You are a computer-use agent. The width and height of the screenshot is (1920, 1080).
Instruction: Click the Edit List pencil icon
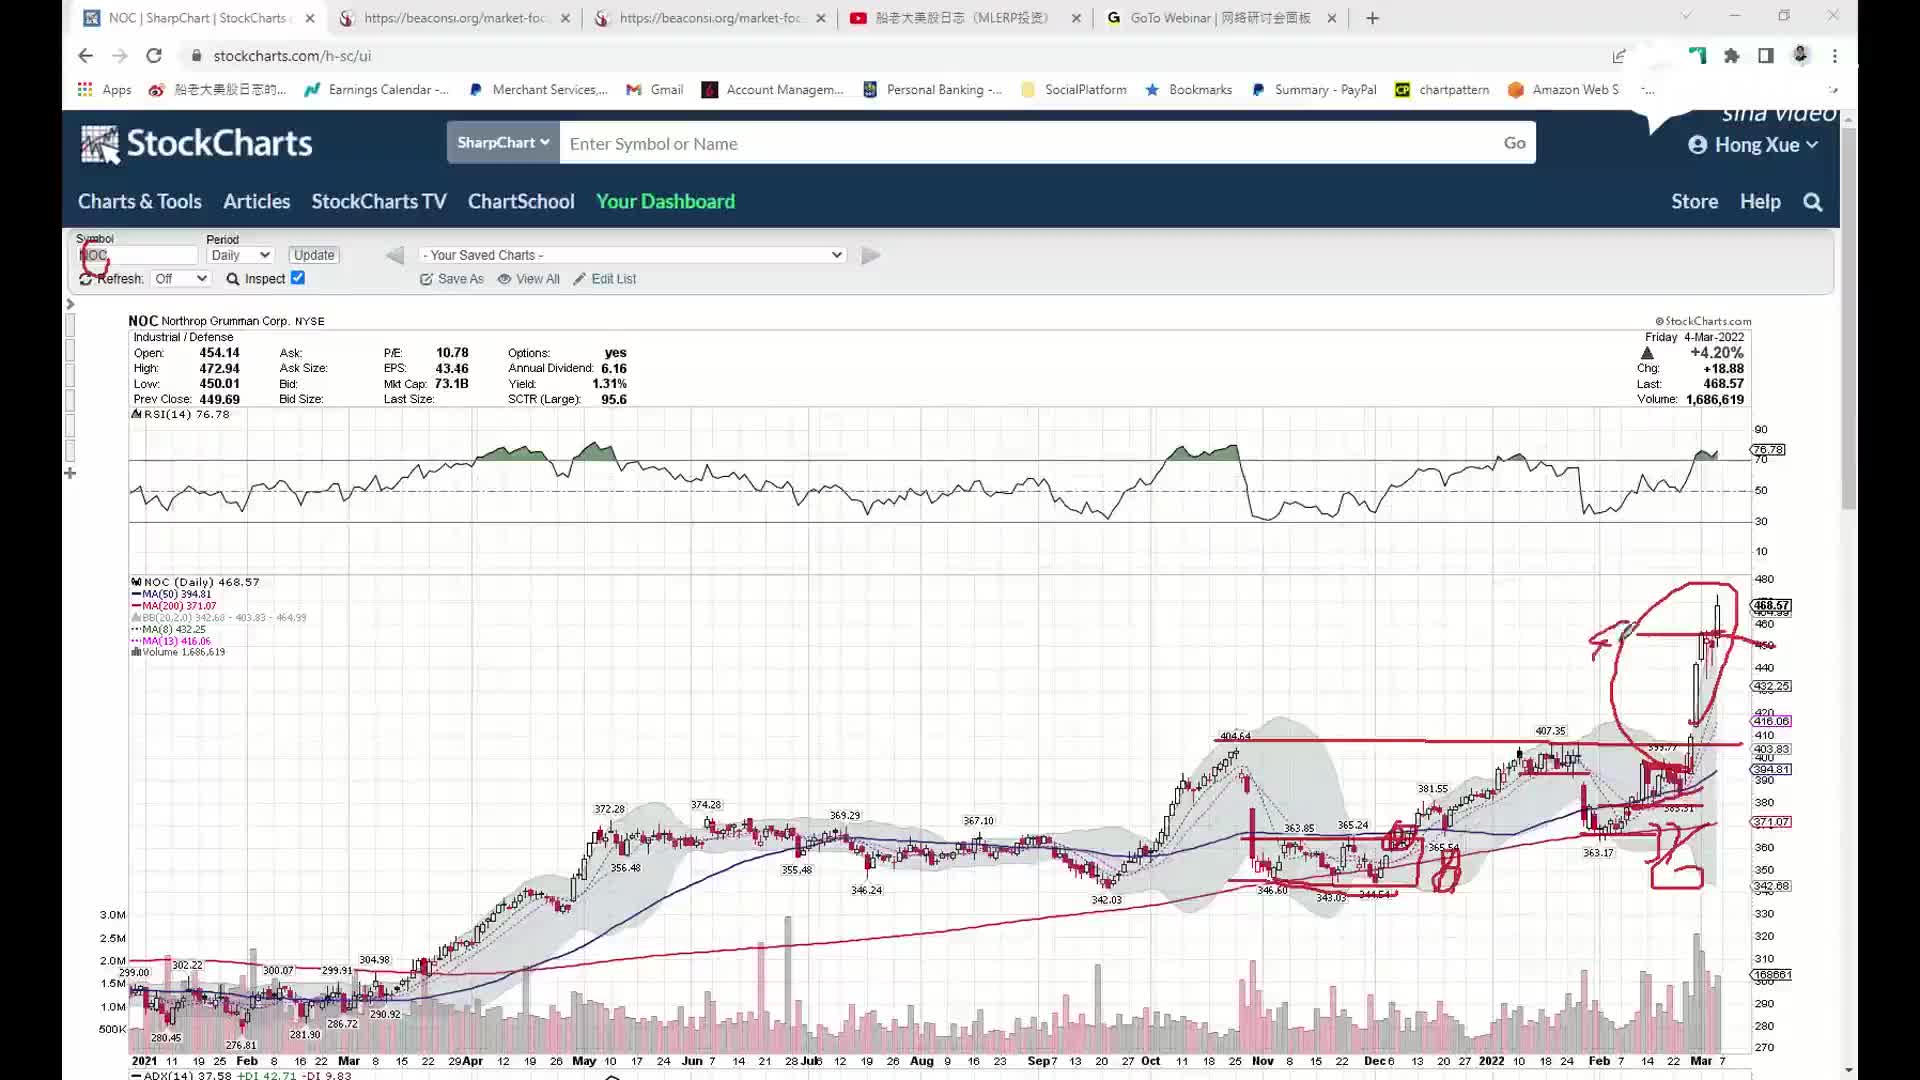[580, 280]
